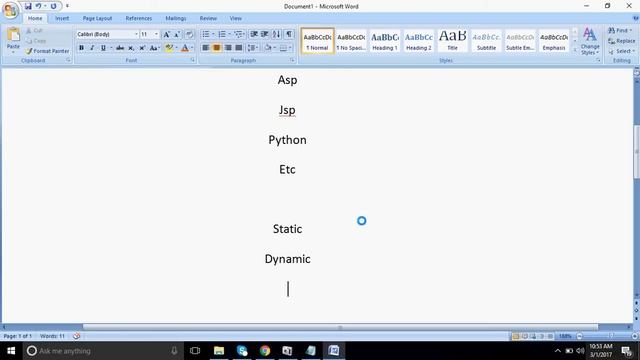Viewport: 640px width, 360px height.
Task: Open the font name Calibri dropdown
Action: [x=136, y=35]
